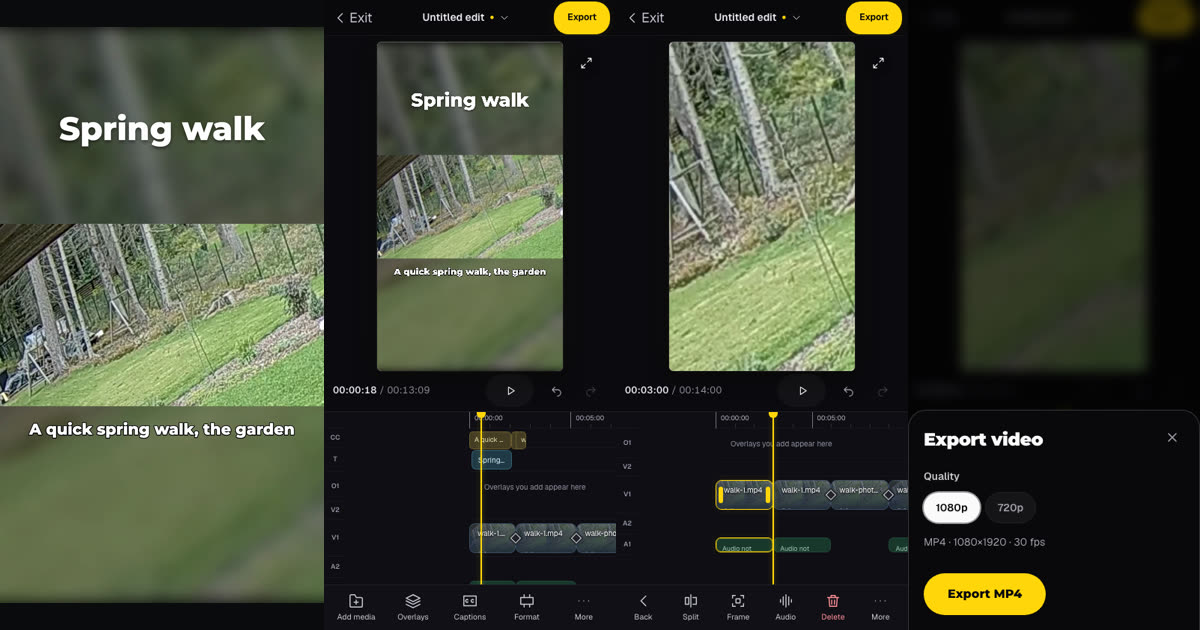This screenshot has width=1200, height=630.
Task: Delete the selected clip
Action: [833, 607]
